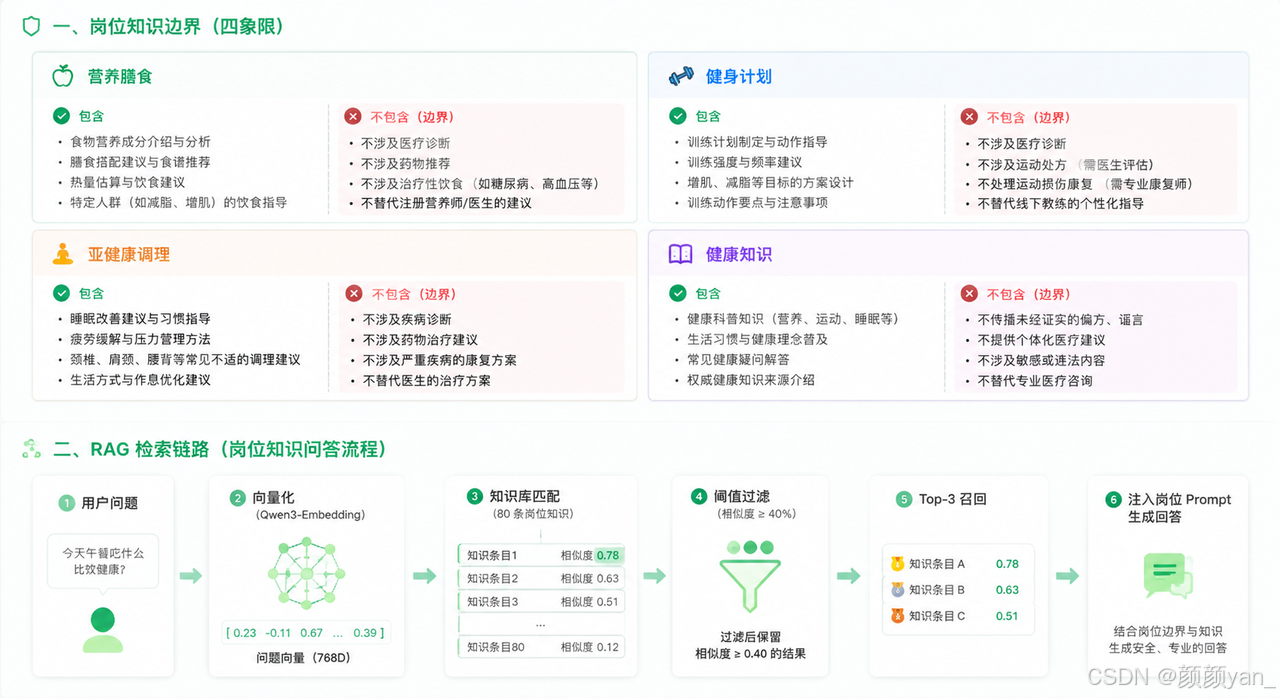Click the red X icon in 亚健康调理 card
The image size is (1280, 698).
353,294
